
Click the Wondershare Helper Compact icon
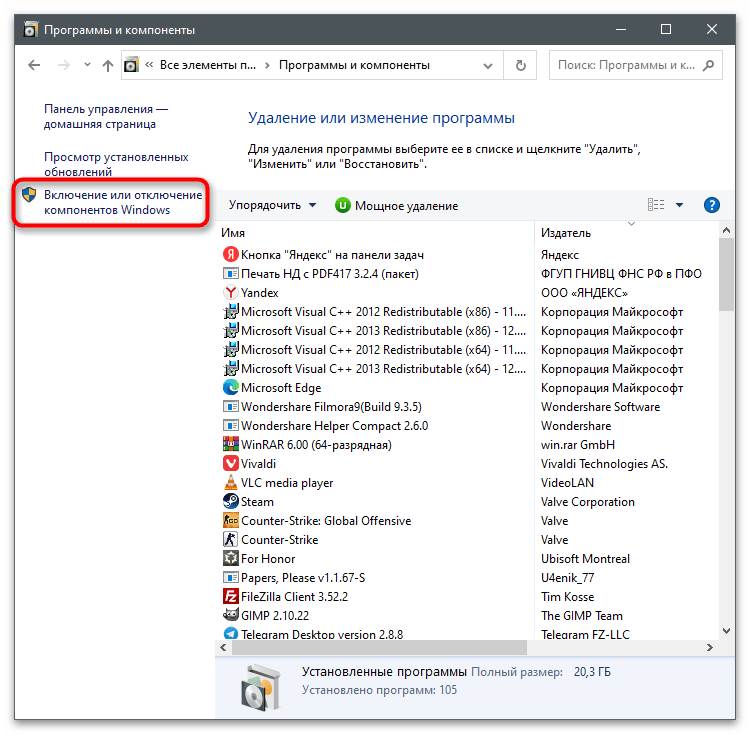coord(231,425)
